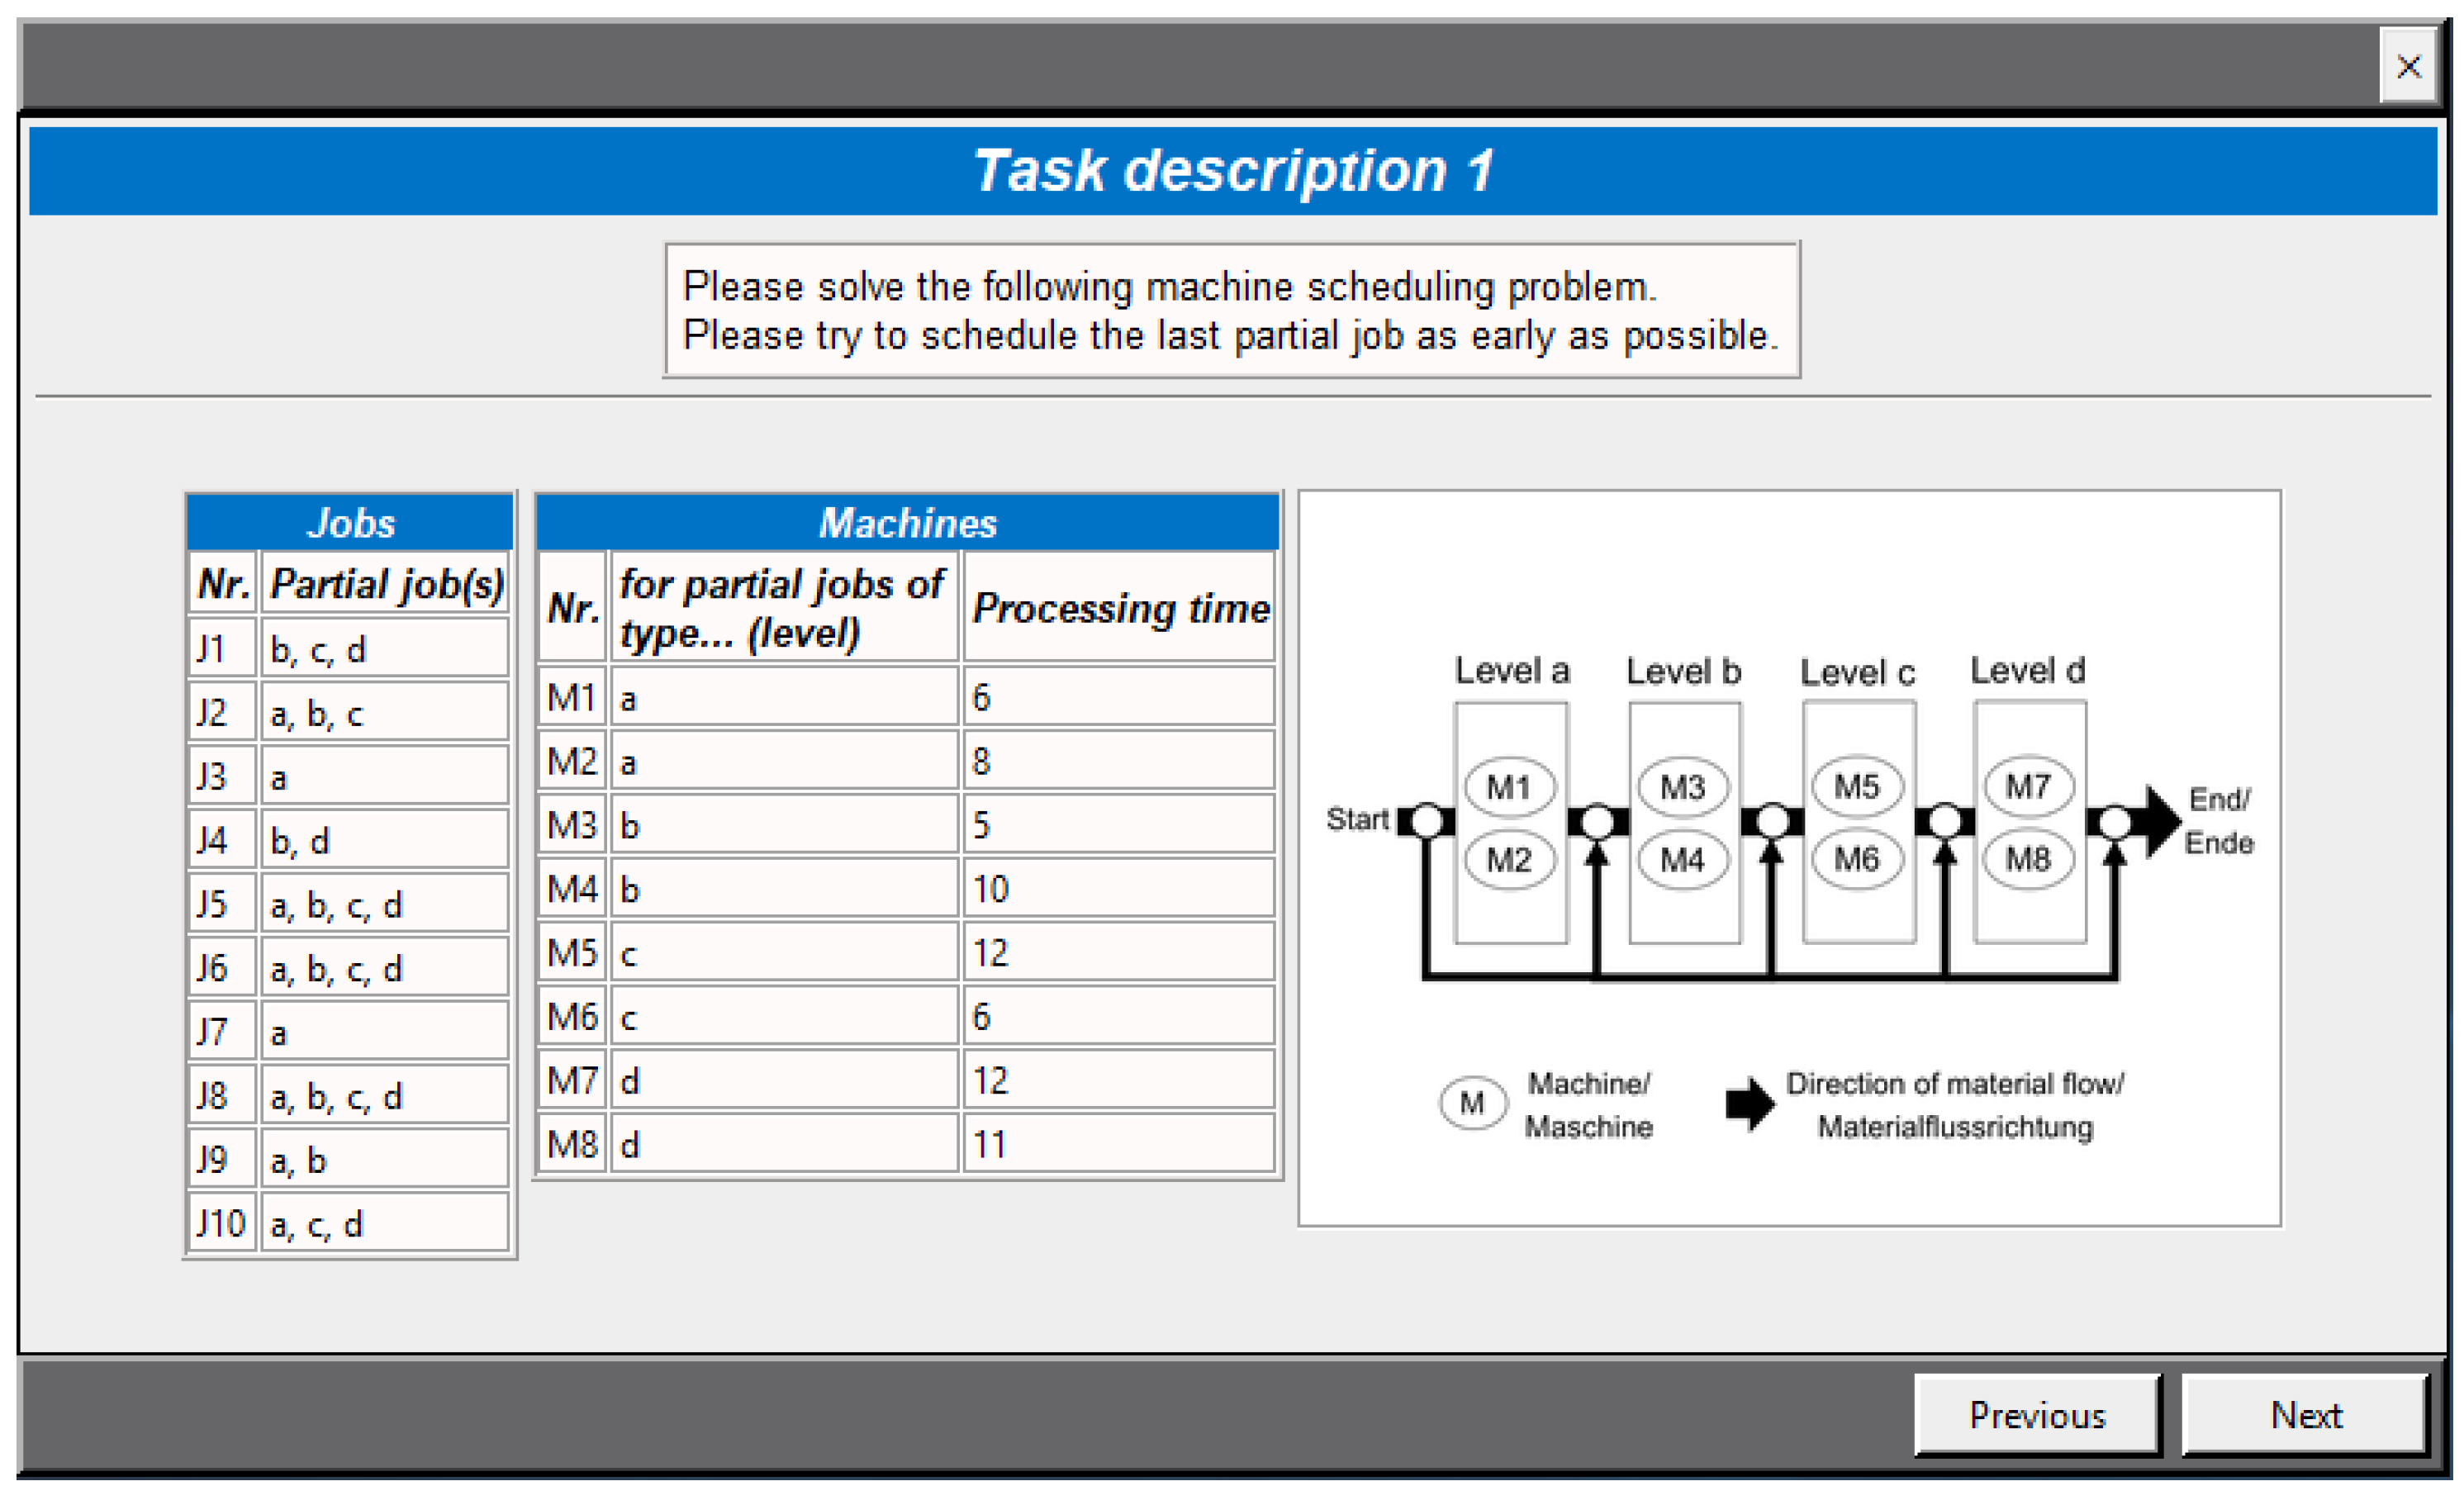Click M4 row number cell
The image size is (2464, 1505).
pos(572,888)
